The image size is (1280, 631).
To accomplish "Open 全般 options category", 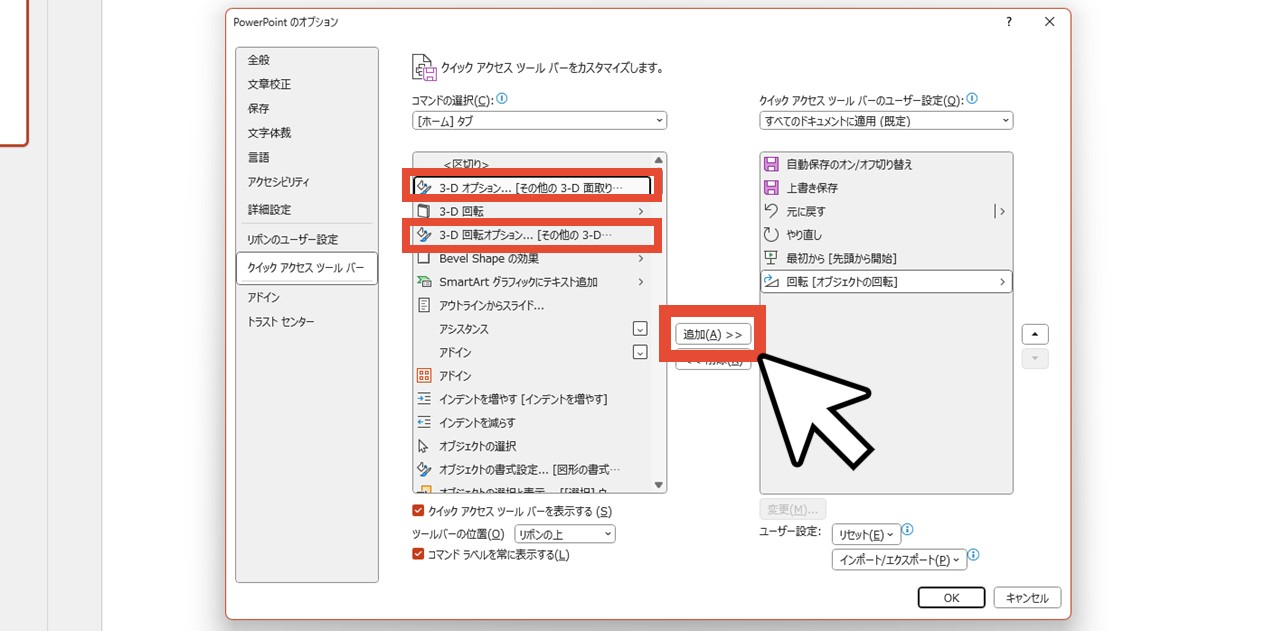I will click(307, 60).
